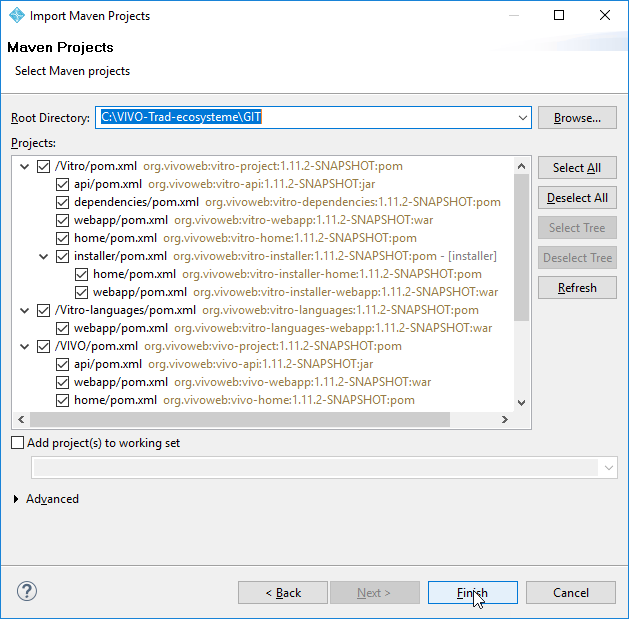Screen dimensions: 629x619
Task: Maximize the Import Maven Projects window
Action: click(559, 15)
